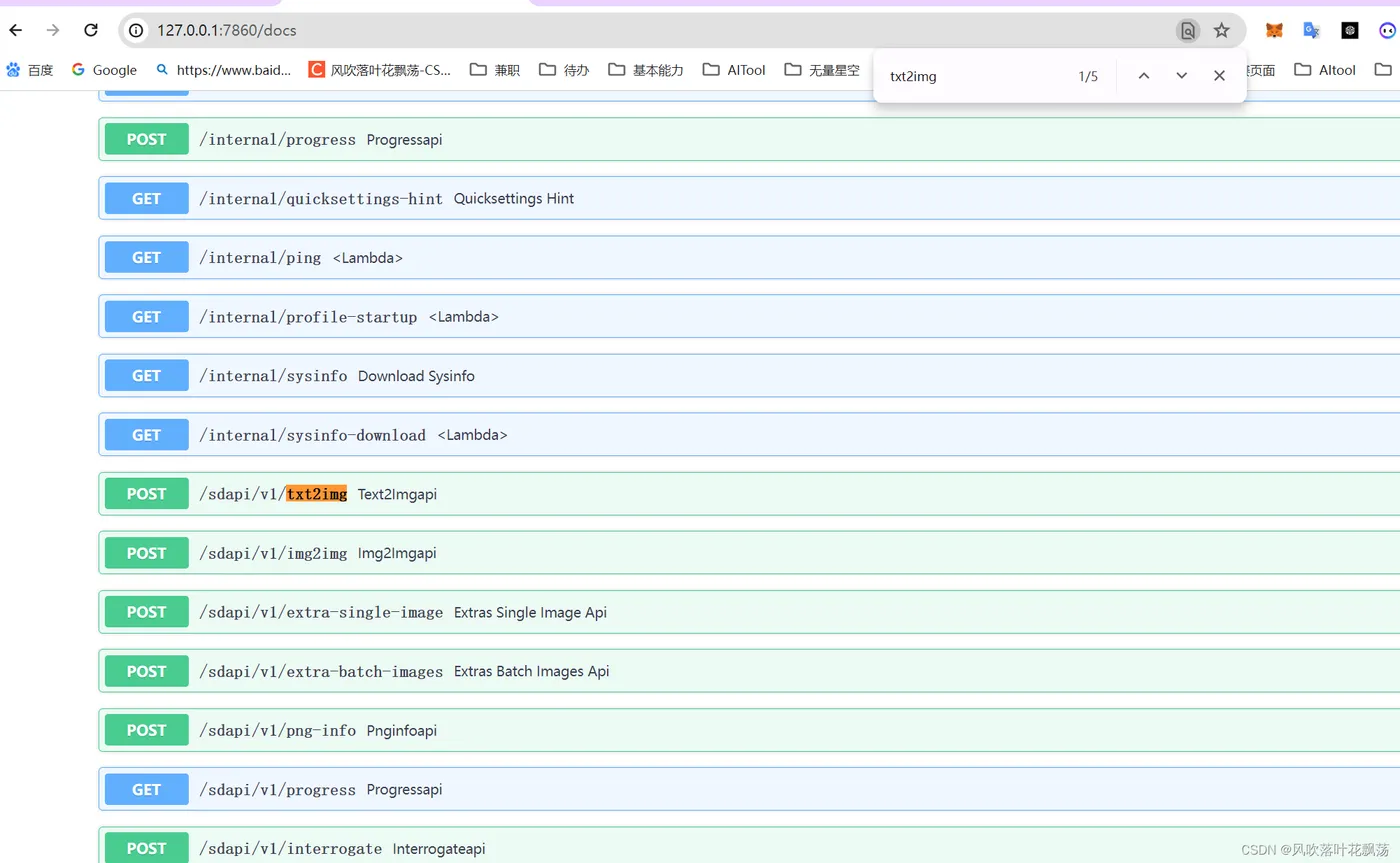This screenshot has height=863, width=1400.
Task: Go to next find match
Action: (x=1181, y=76)
